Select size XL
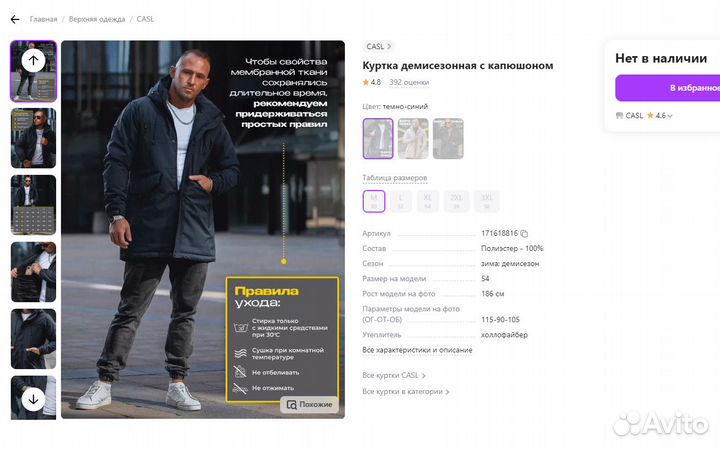 tap(428, 201)
